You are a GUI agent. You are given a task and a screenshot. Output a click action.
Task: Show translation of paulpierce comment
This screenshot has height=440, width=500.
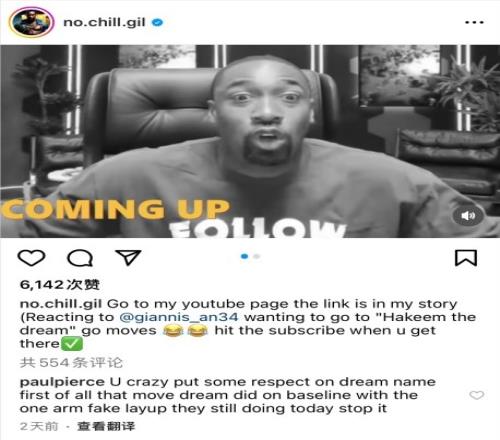click(106, 426)
